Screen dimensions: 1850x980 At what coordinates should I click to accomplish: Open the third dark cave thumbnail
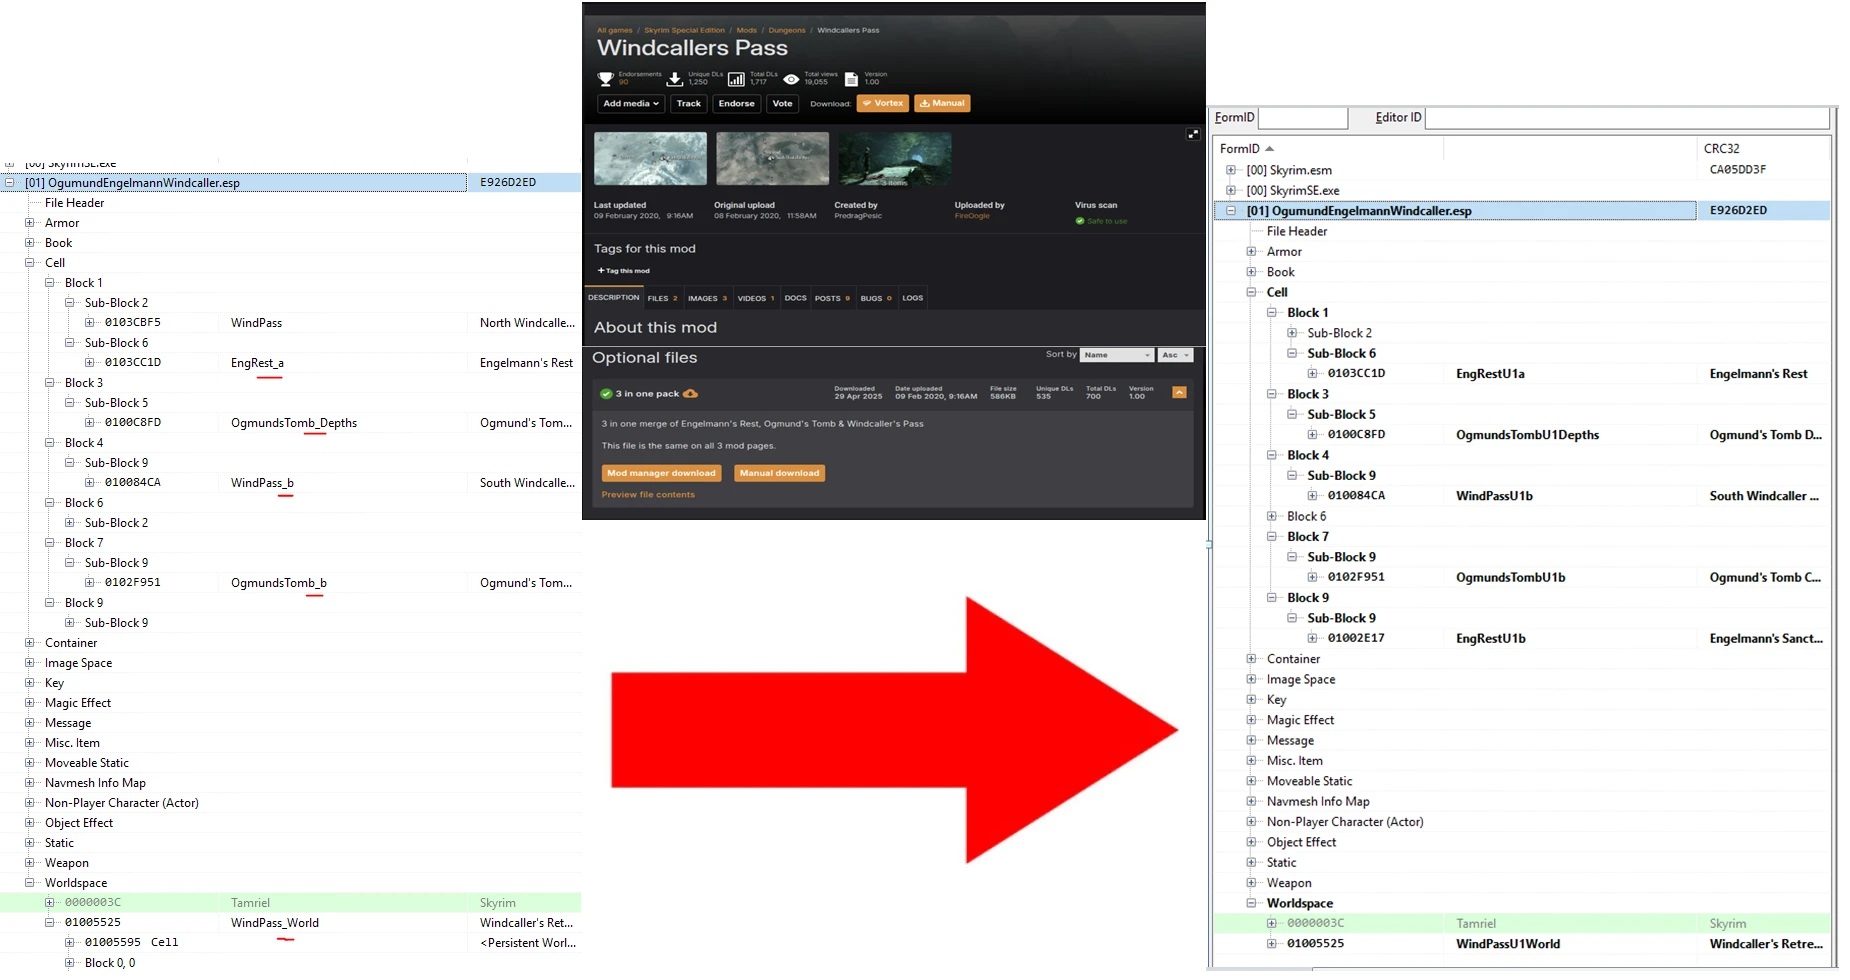pyautogui.click(x=894, y=158)
